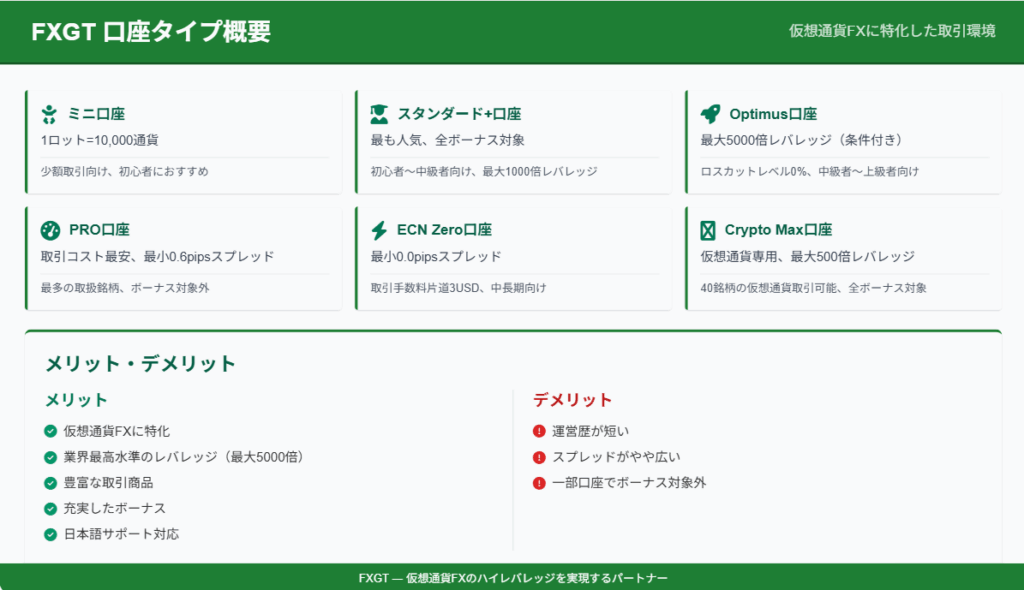Click the graduate icon beside スタンダード+口座
1024x590 pixels.
(x=380, y=114)
